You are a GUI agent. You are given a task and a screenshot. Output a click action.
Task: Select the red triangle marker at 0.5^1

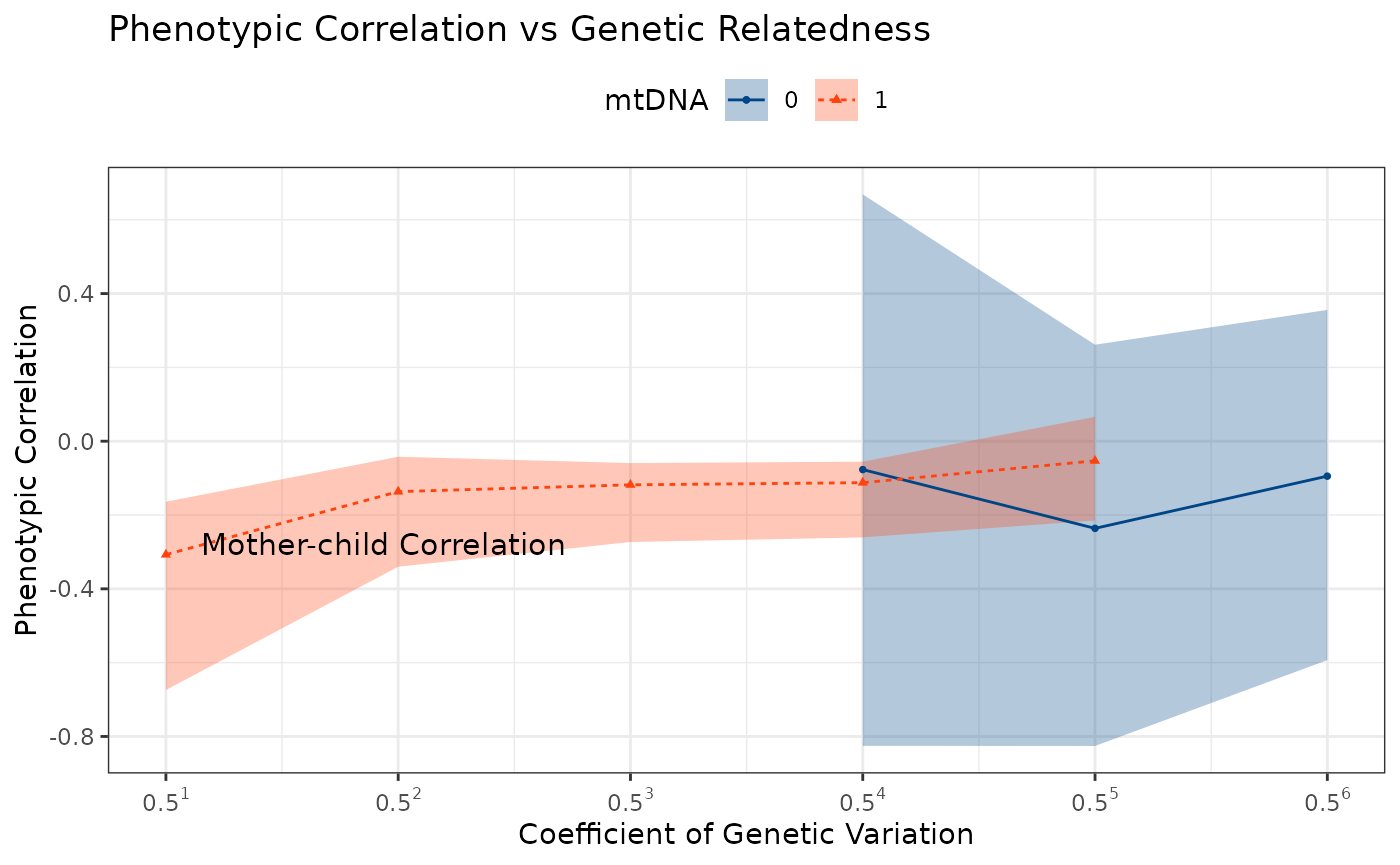click(x=166, y=553)
